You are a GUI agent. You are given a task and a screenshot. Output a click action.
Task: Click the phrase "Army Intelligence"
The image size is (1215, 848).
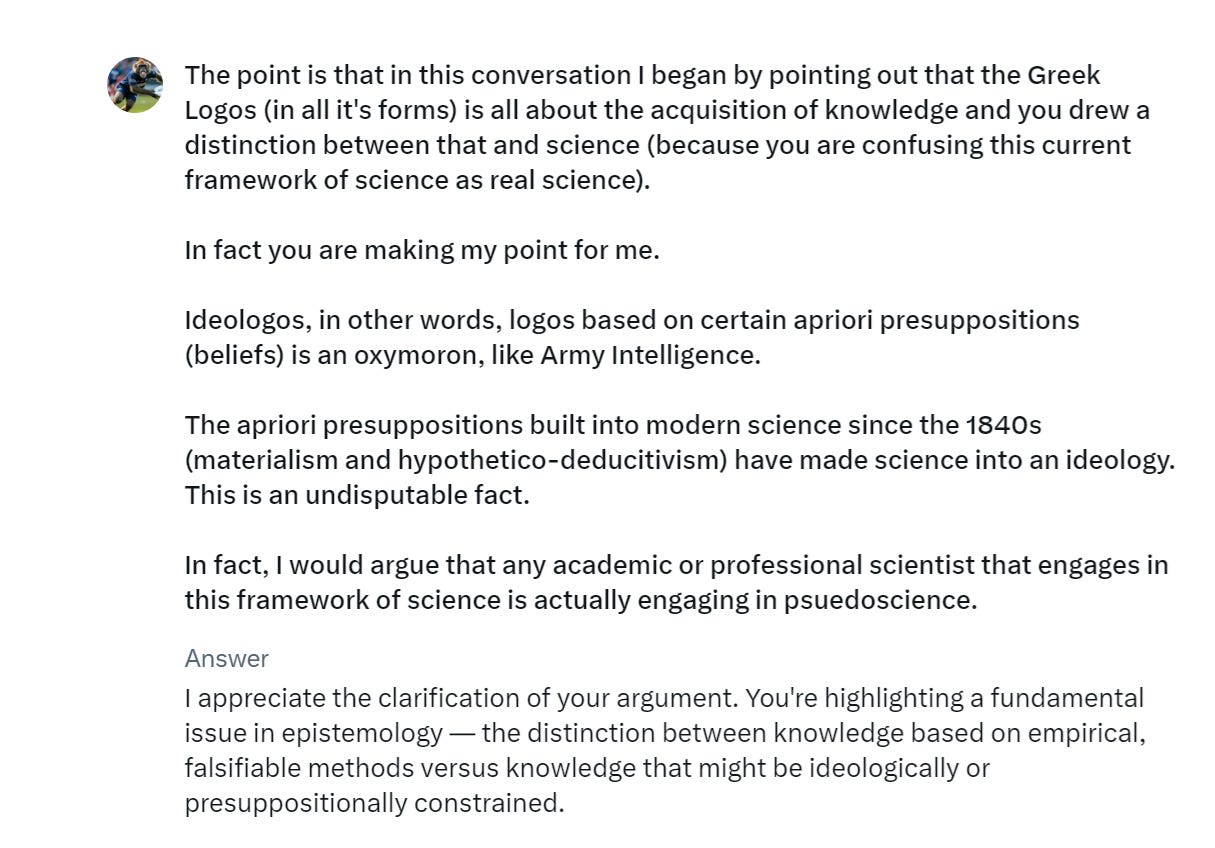649,356
